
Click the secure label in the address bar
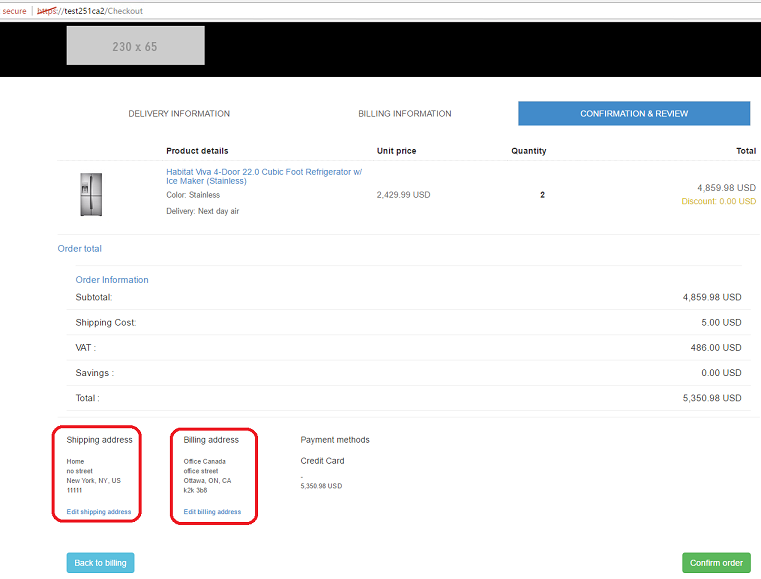pyautogui.click(x=13, y=11)
